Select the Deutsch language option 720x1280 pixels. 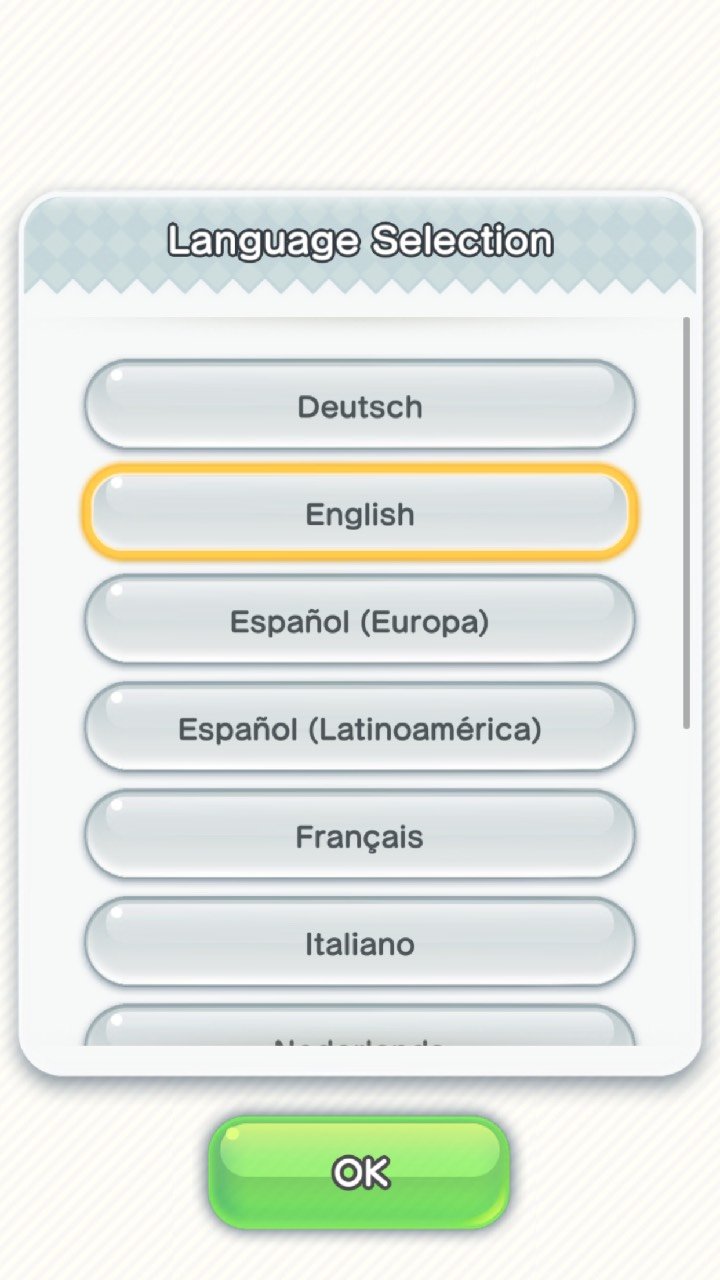click(x=359, y=406)
